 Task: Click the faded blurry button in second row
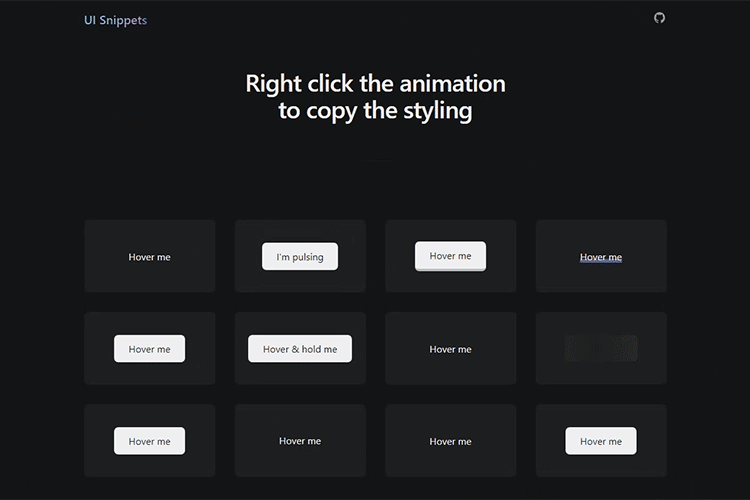coord(601,348)
